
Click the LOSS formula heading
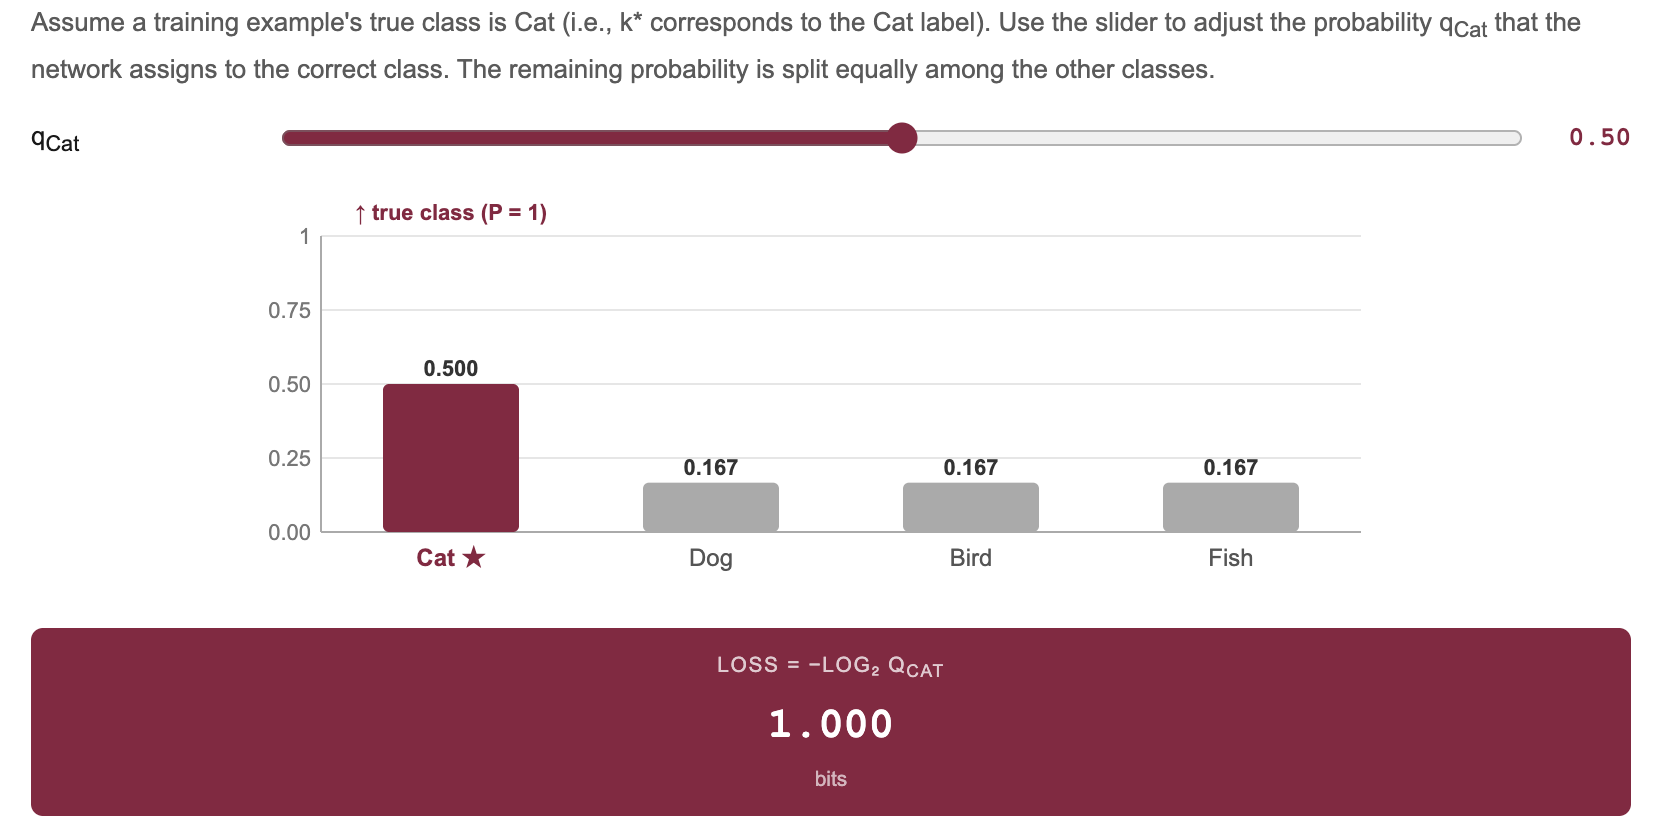(x=830, y=663)
